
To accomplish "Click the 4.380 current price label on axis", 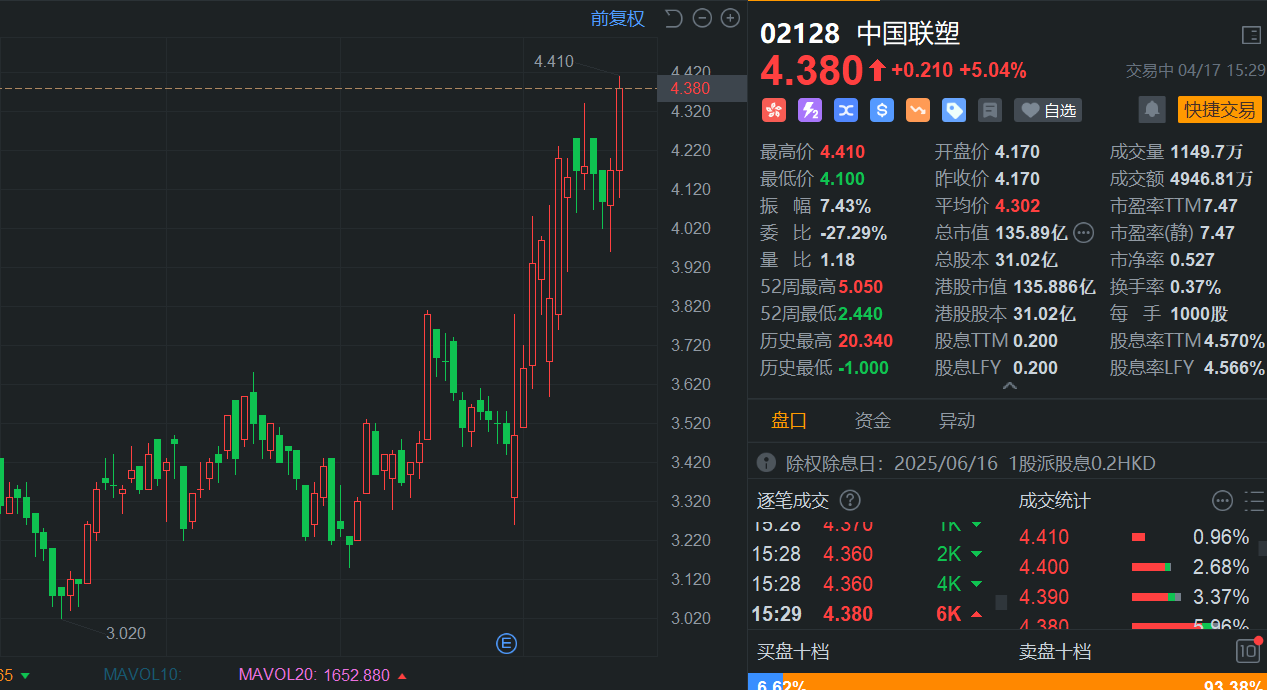I will point(702,88).
